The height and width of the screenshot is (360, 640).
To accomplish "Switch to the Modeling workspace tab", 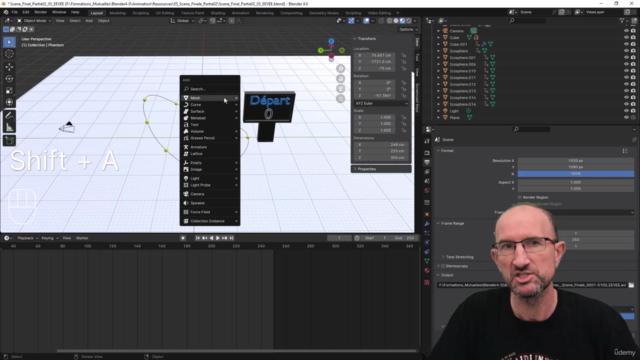I will [118, 13].
